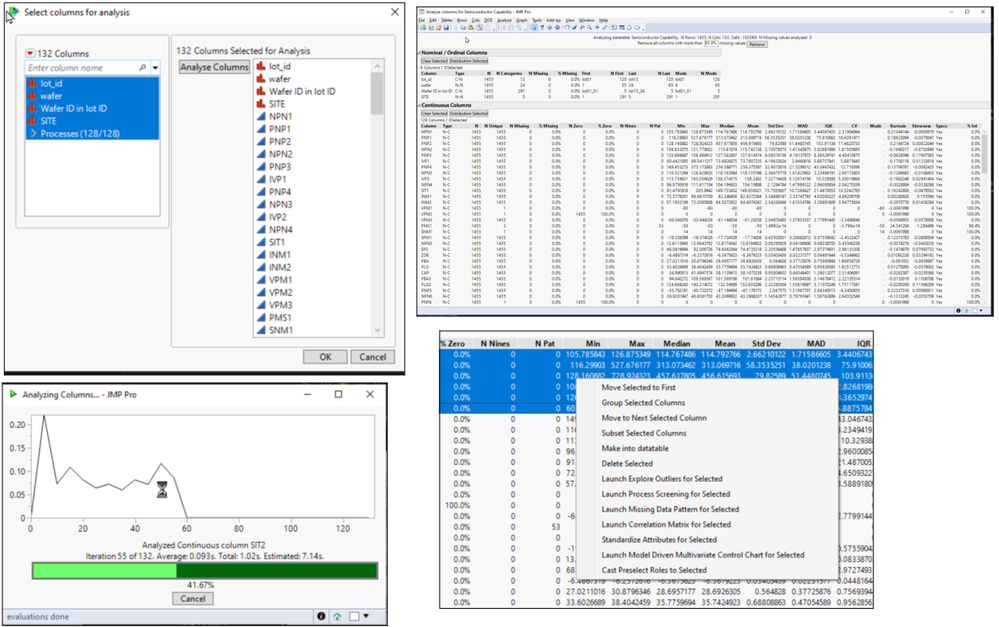Open the dropdown arrow next to column search

(156, 68)
